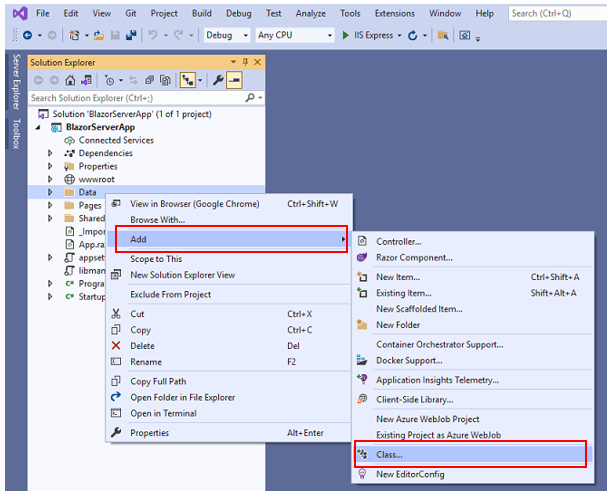
Task: Expand the wwwroot folder node
Action: tap(50, 179)
